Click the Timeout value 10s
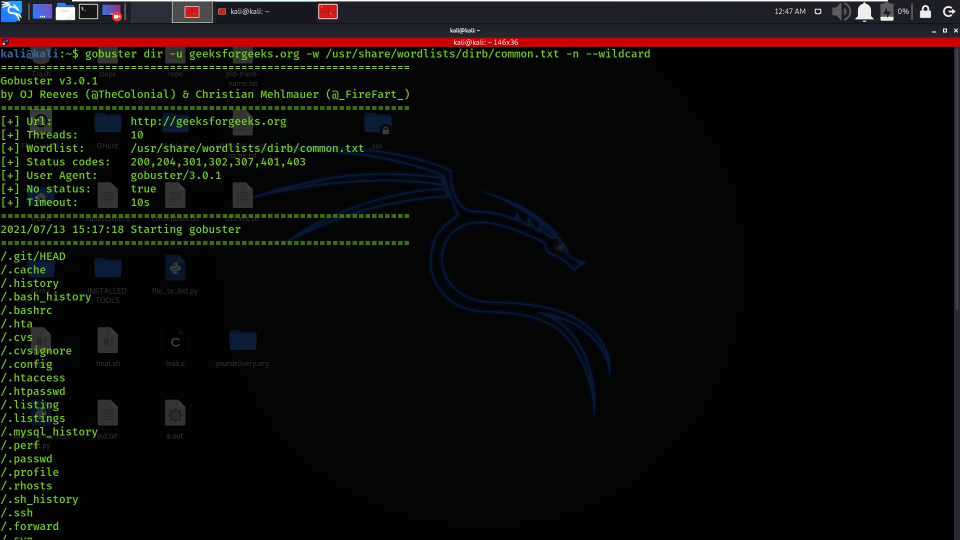Viewport: 960px width, 540px height. 140,202
